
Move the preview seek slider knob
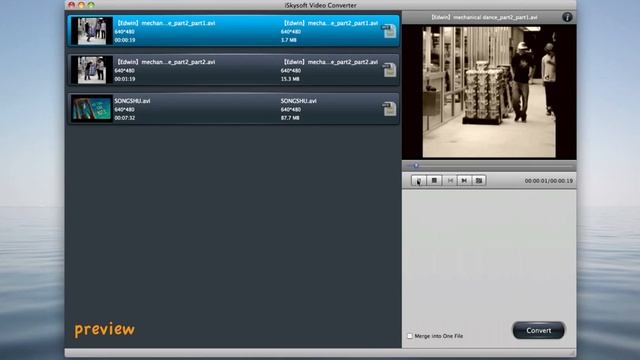click(x=416, y=165)
